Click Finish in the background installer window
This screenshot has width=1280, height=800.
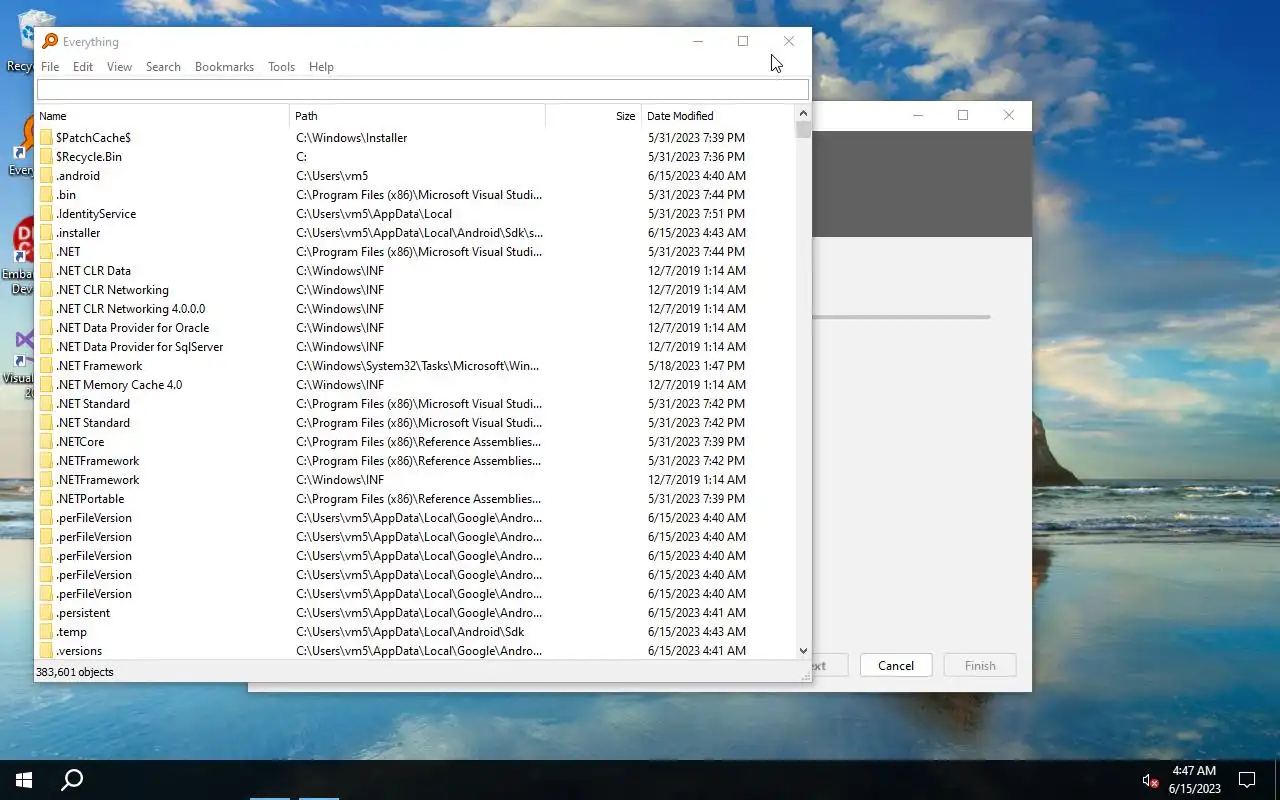pos(980,666)
